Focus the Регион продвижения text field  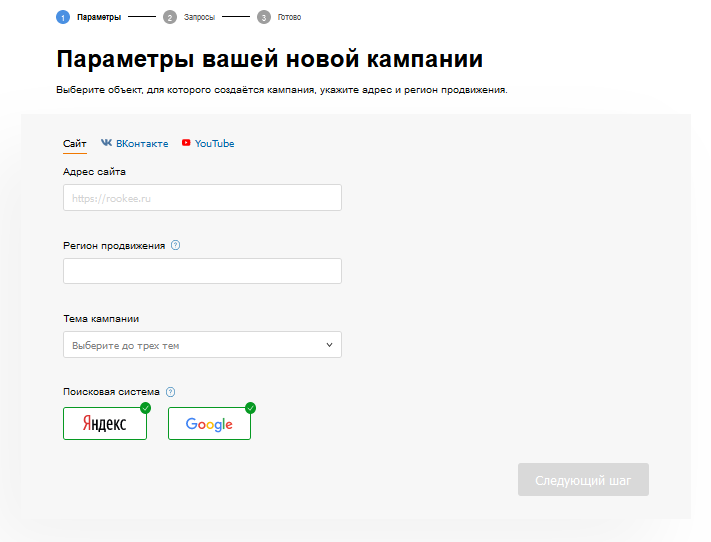click(202, 271)
